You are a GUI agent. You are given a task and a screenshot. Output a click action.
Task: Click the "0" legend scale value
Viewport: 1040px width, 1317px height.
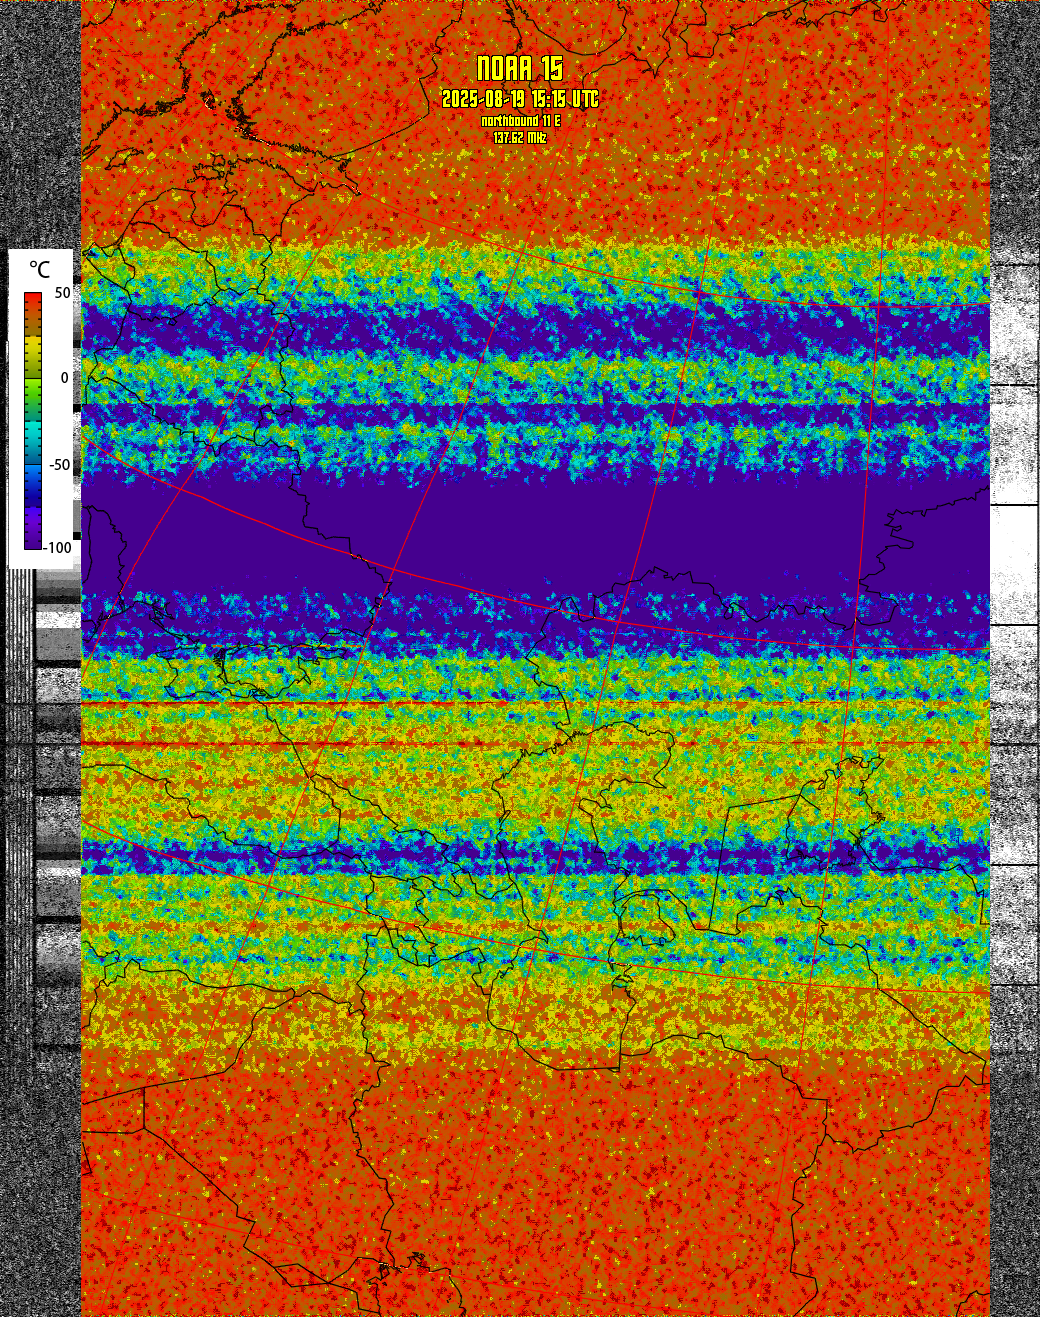click(x=65, y=378)
